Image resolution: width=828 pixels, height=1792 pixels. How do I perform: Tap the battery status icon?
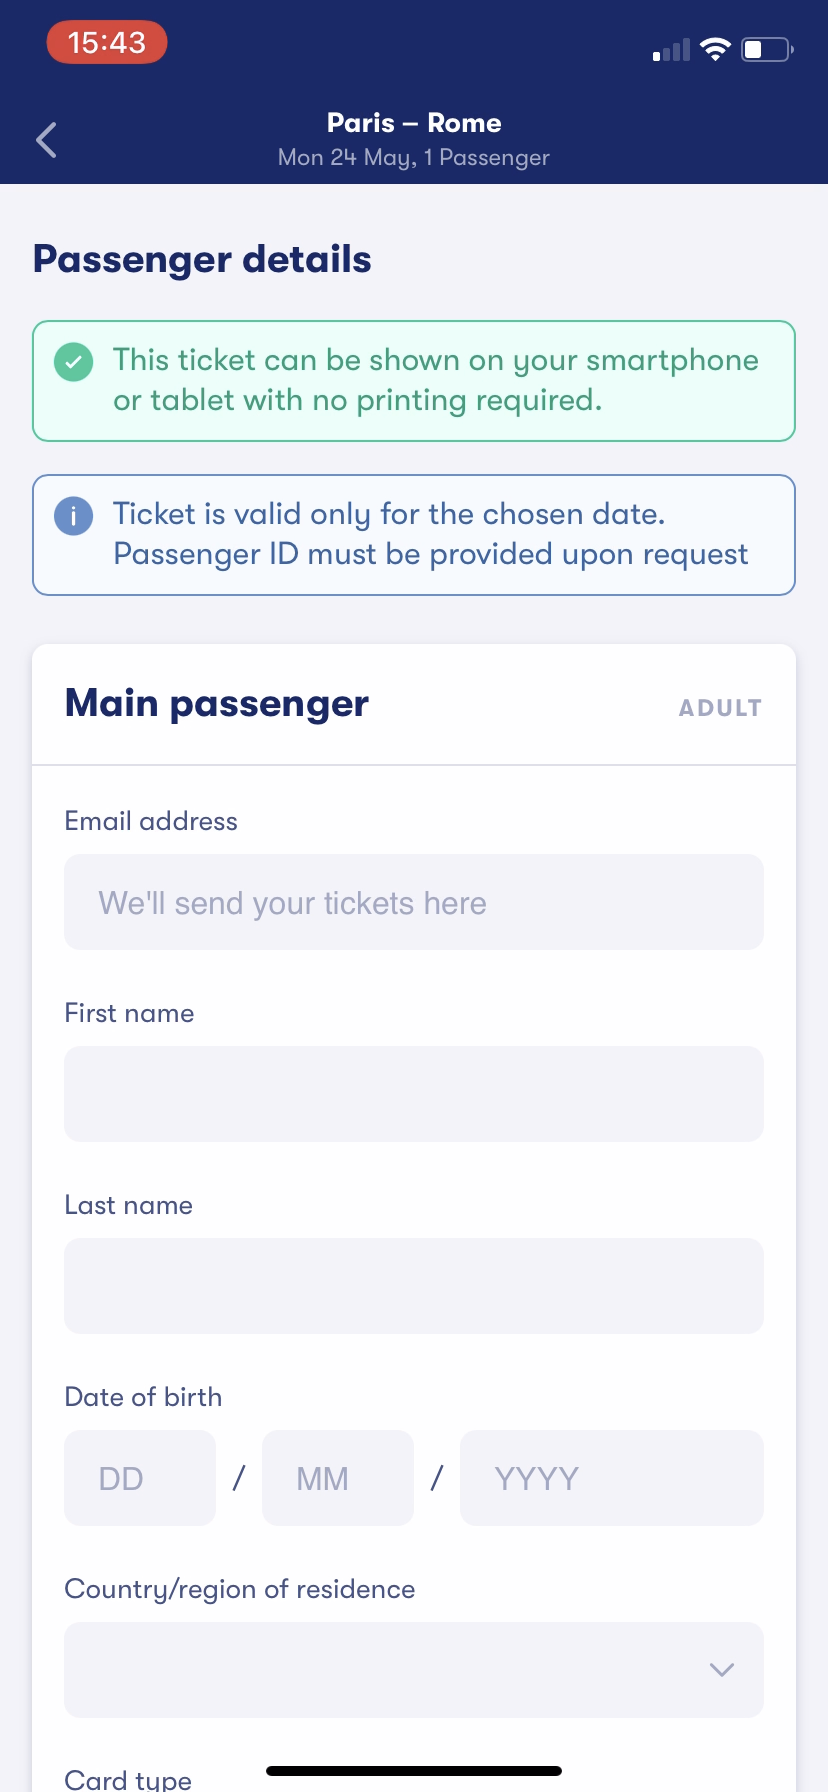[x=767, y=49]
